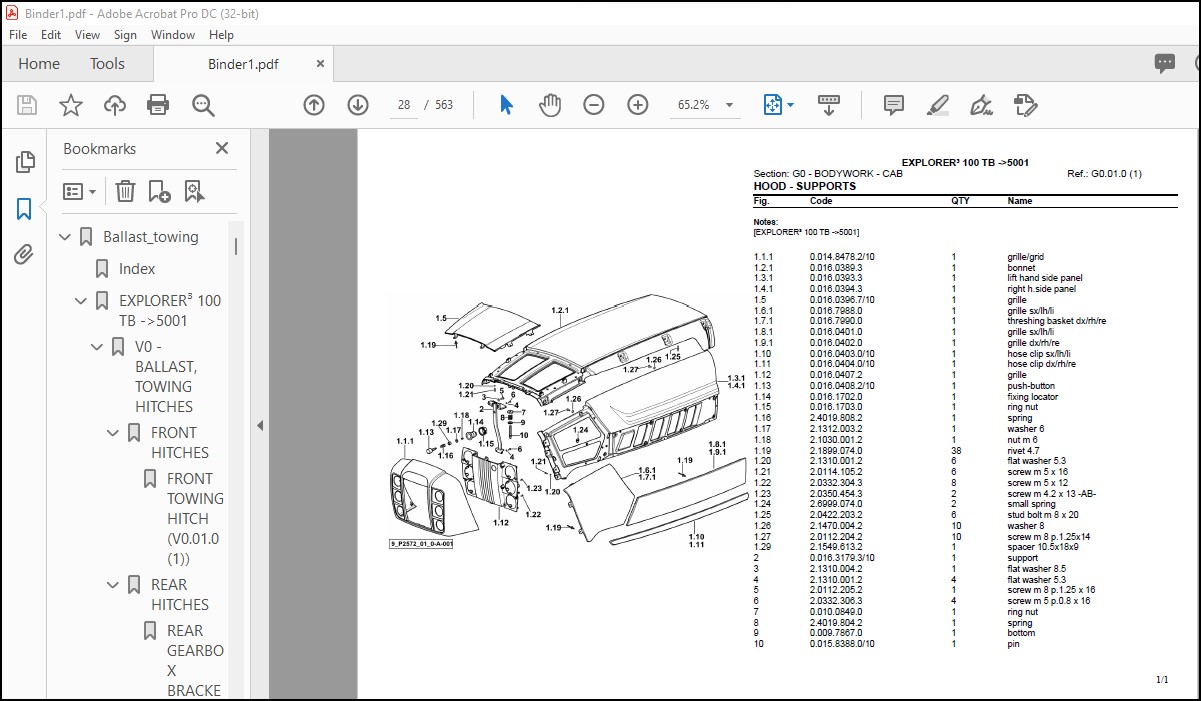The width and height of the screenshot is (1201, 701).
Task: Open the fit page options dropdown arrow
Action: [x=790, y=105]
